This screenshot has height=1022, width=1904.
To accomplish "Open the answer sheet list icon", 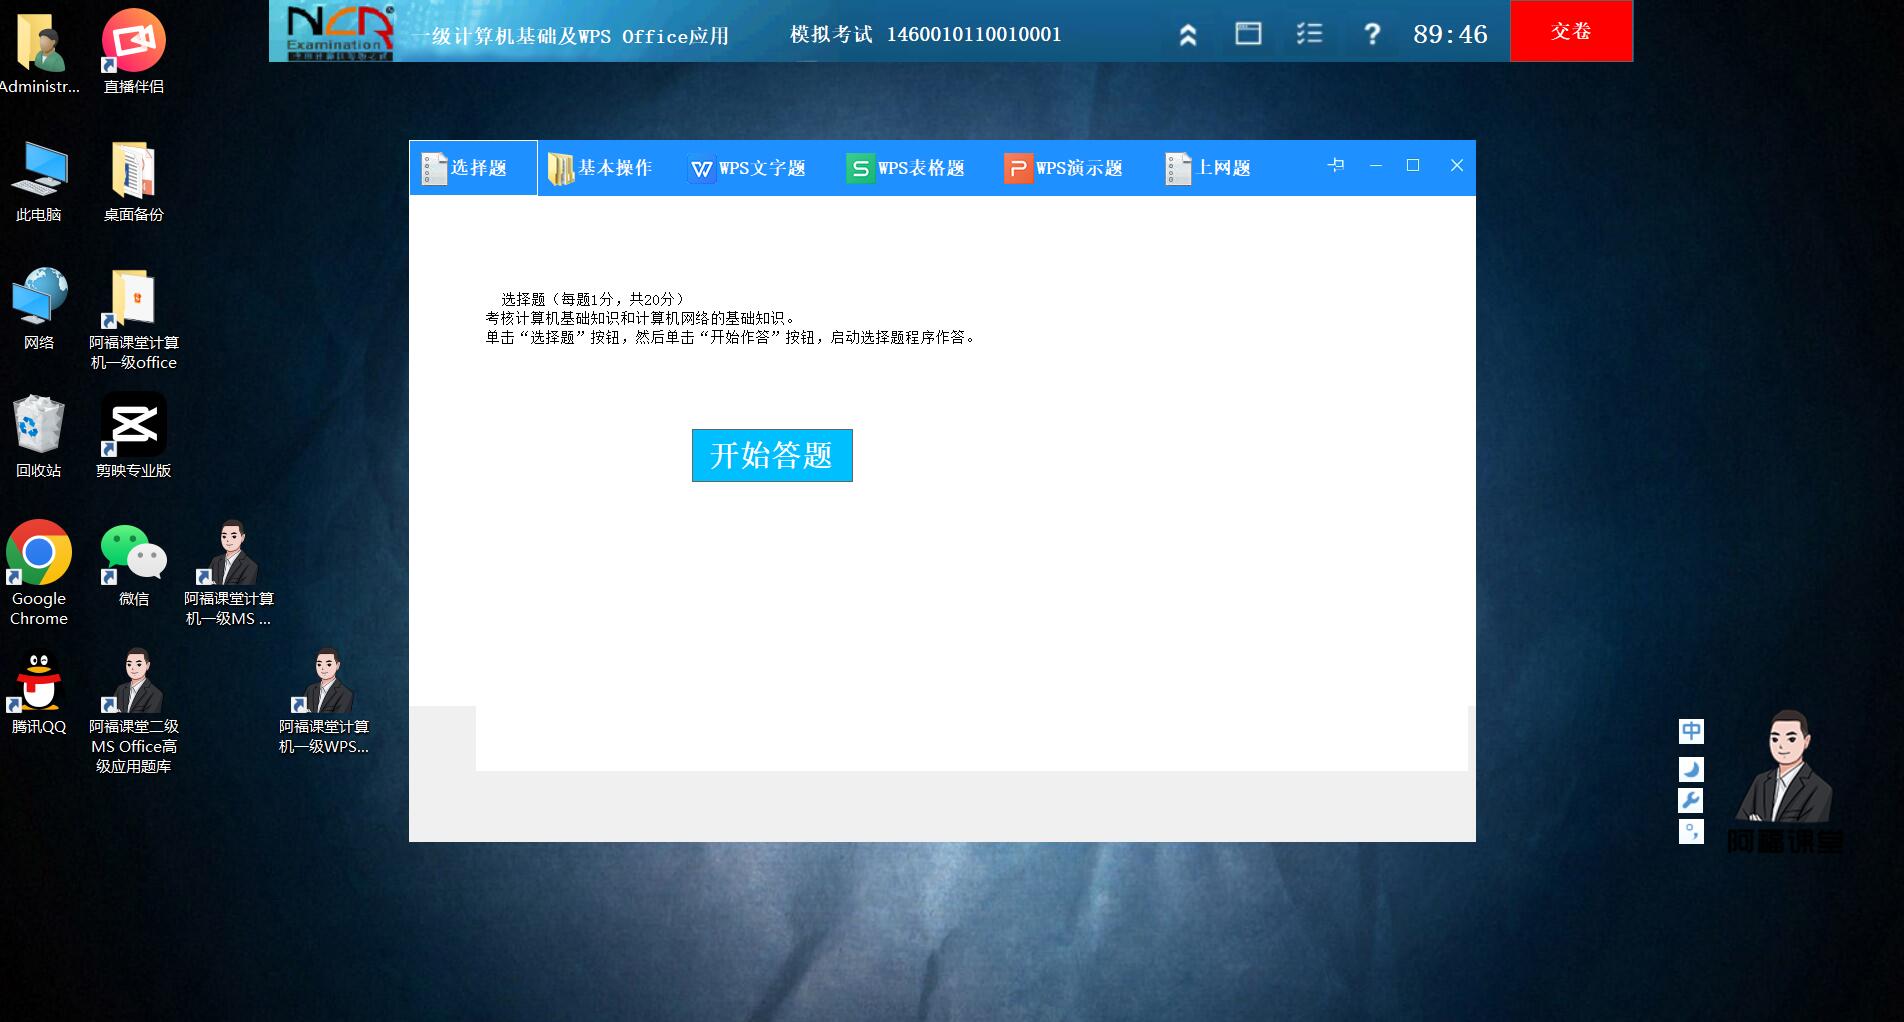I will [1308, 33].
